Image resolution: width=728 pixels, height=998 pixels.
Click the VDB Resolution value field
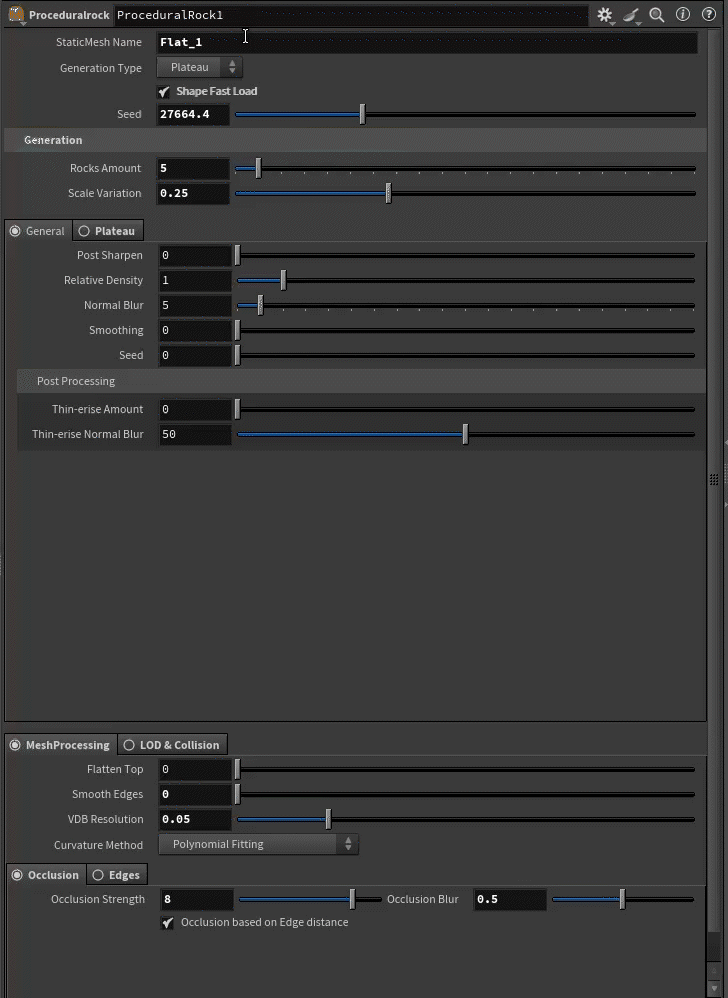(x=195, y=820)
